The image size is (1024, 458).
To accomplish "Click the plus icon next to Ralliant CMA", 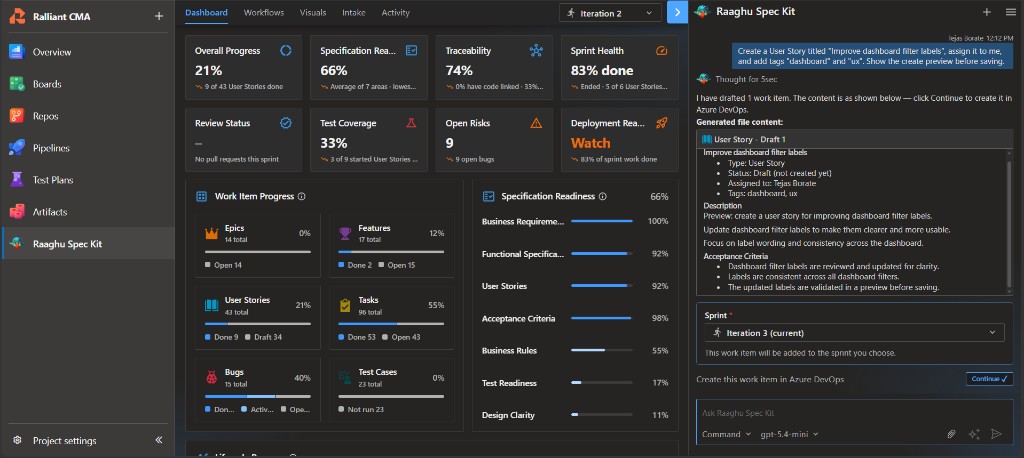I will (159, 16).
